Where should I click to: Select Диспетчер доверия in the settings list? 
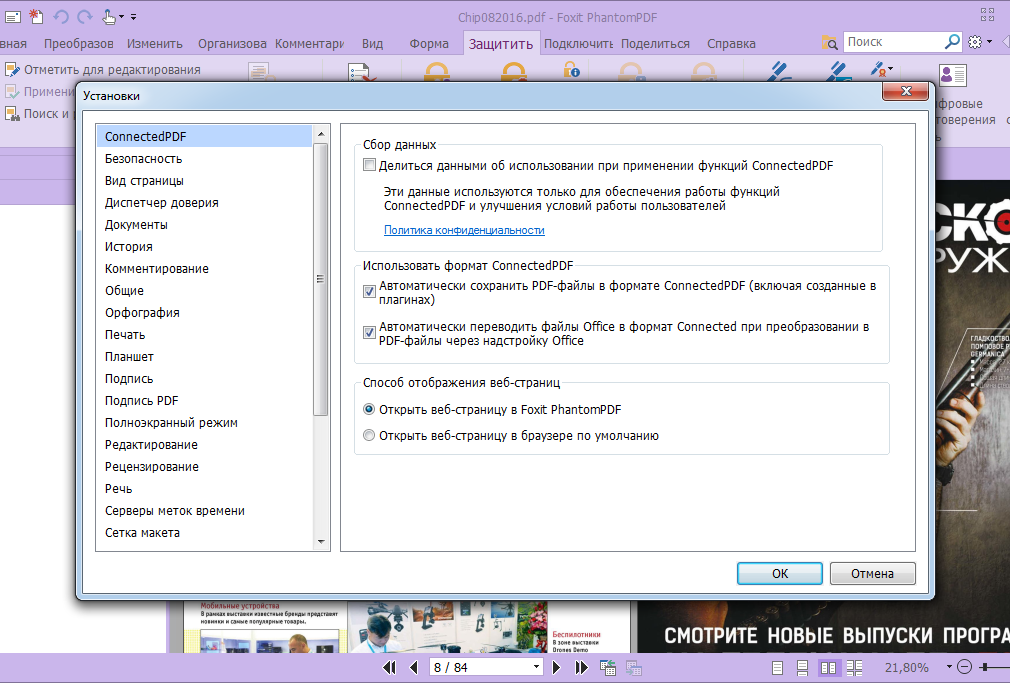point(204,202)
